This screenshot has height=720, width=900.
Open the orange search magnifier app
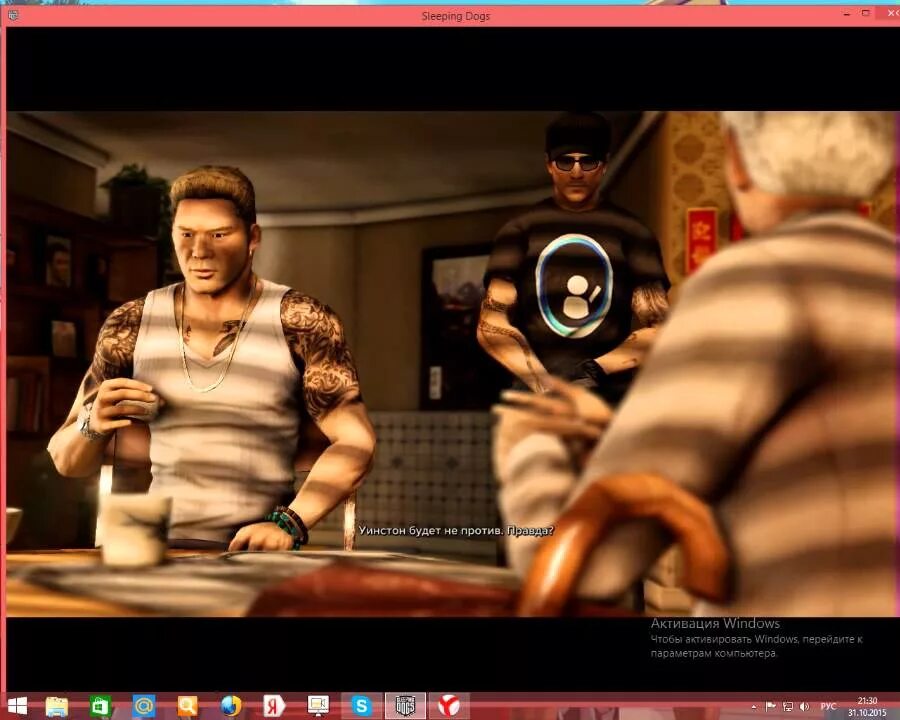coord(188,706)
